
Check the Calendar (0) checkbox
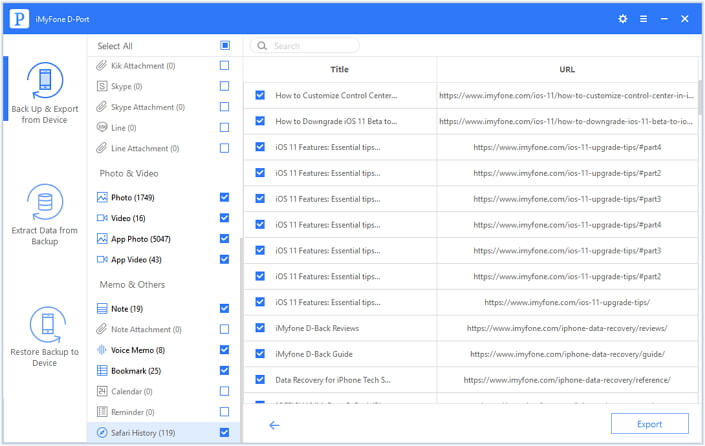point(224,391)
